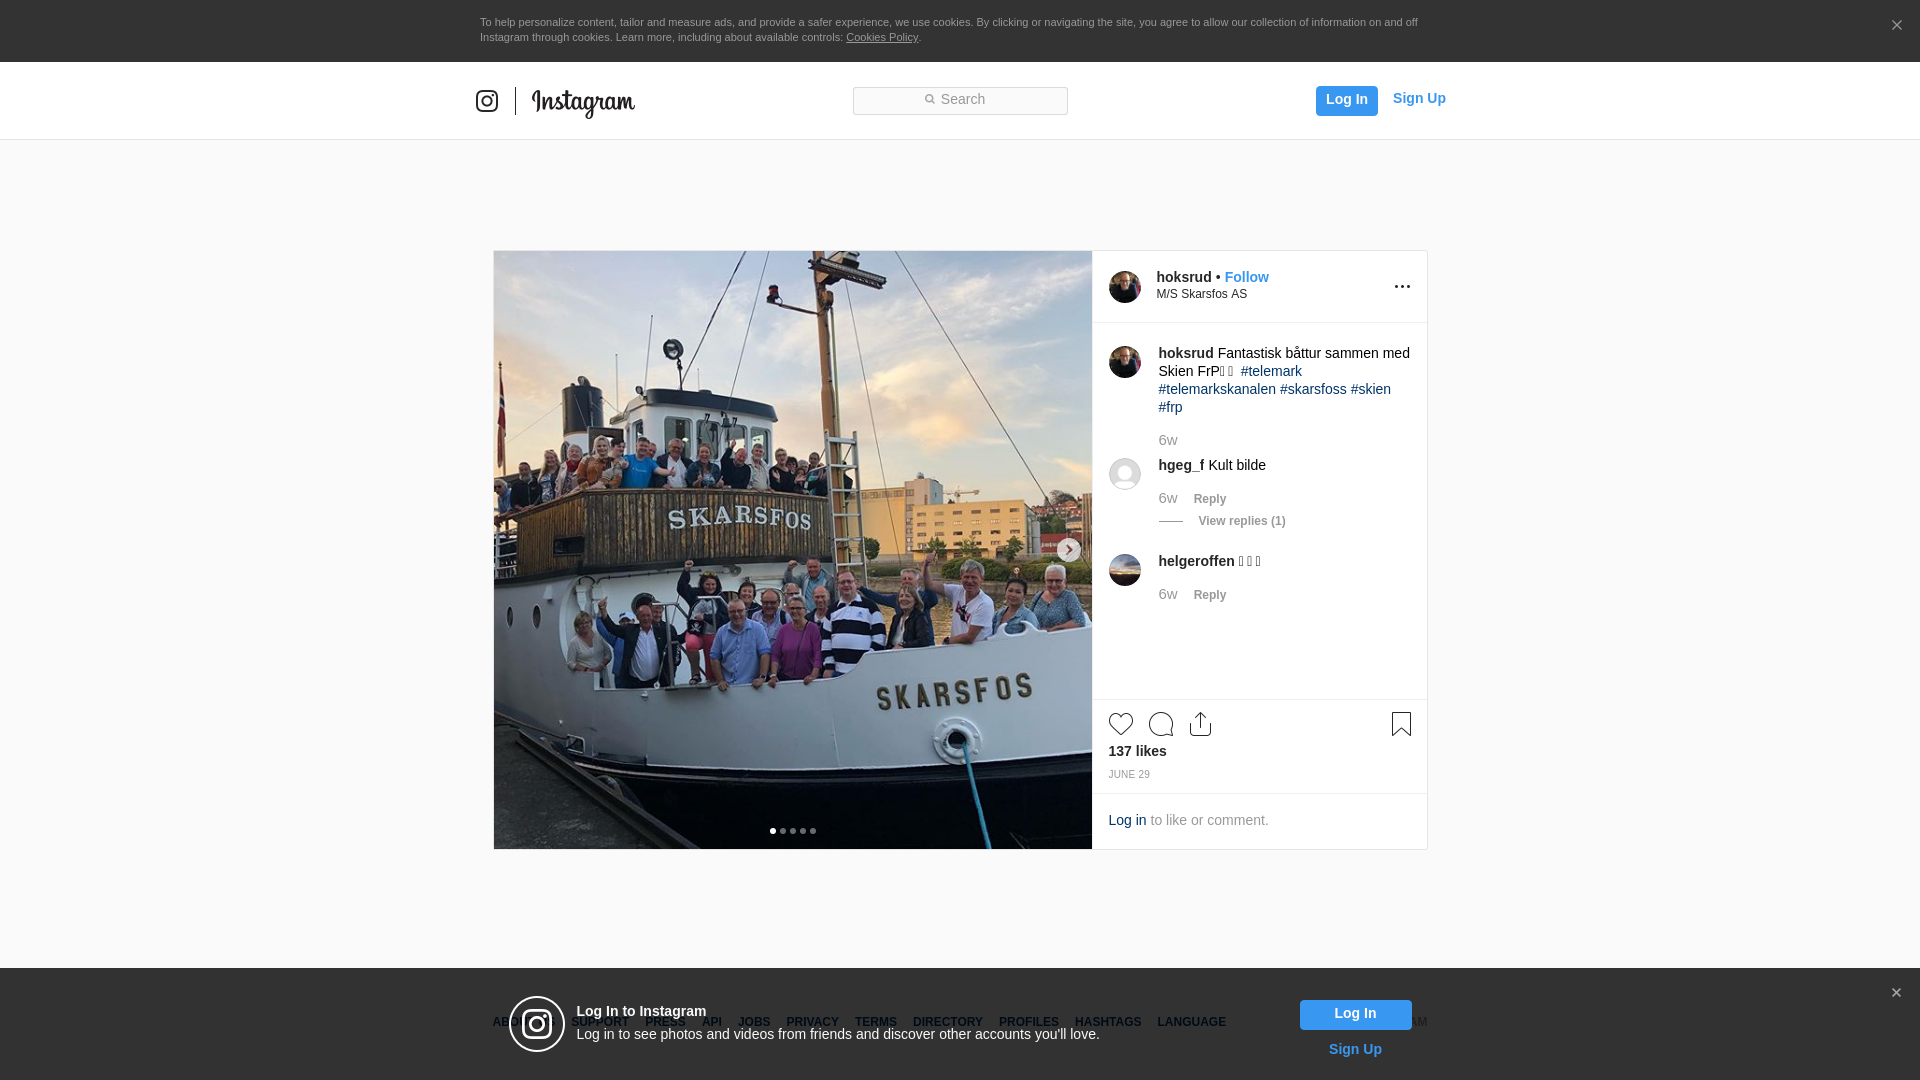Open hoksrud profile avatar in header
The height and width of the screenshot is (1080, 1920).
click(x=1124, y=287)
